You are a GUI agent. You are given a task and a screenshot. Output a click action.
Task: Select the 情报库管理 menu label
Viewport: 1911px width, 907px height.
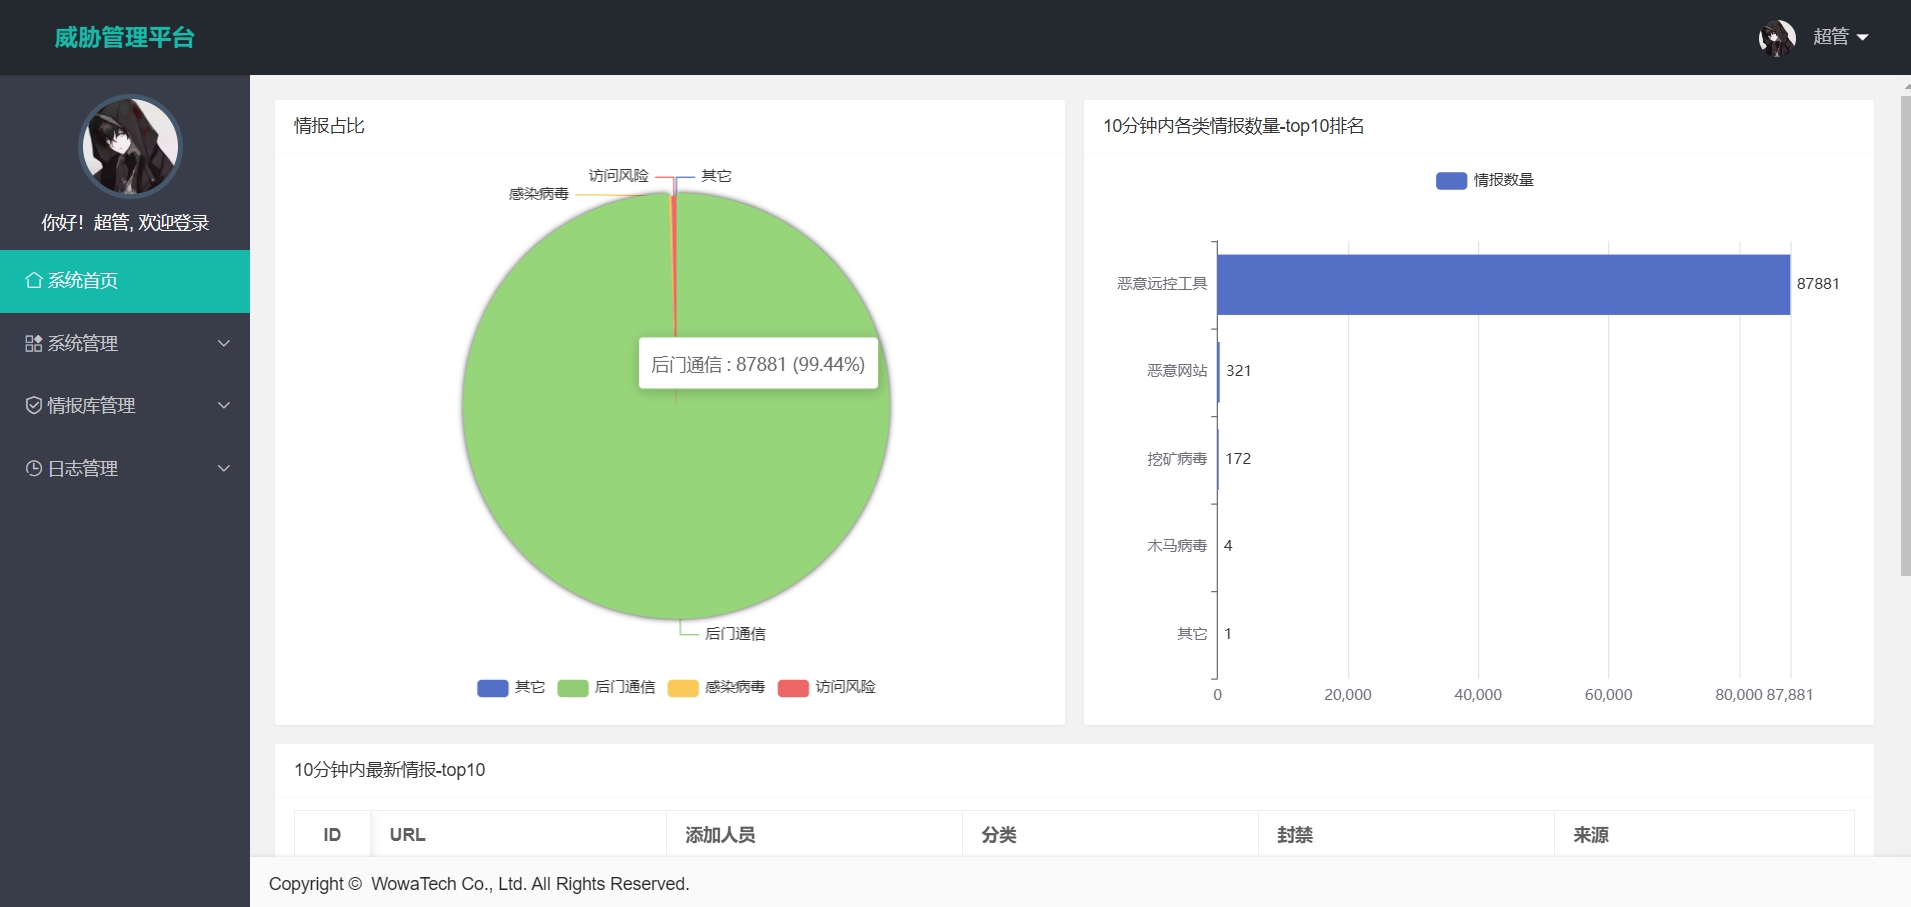coord(91,406)
